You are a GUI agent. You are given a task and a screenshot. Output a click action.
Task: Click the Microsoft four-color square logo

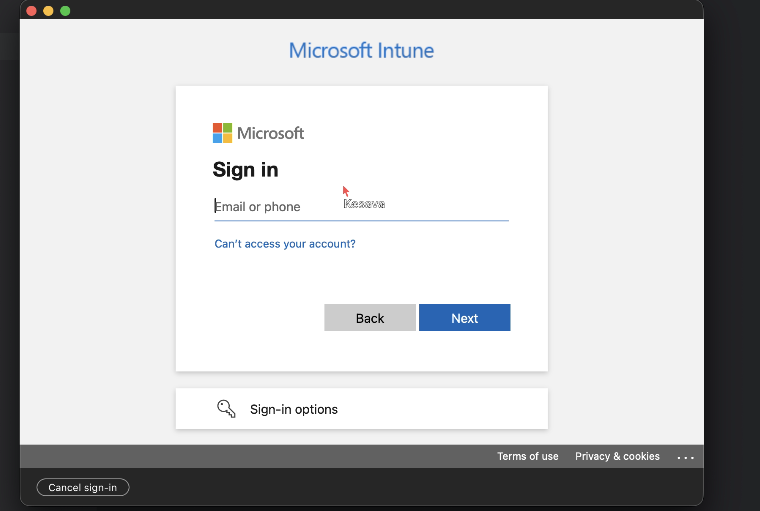click(222, 133)
